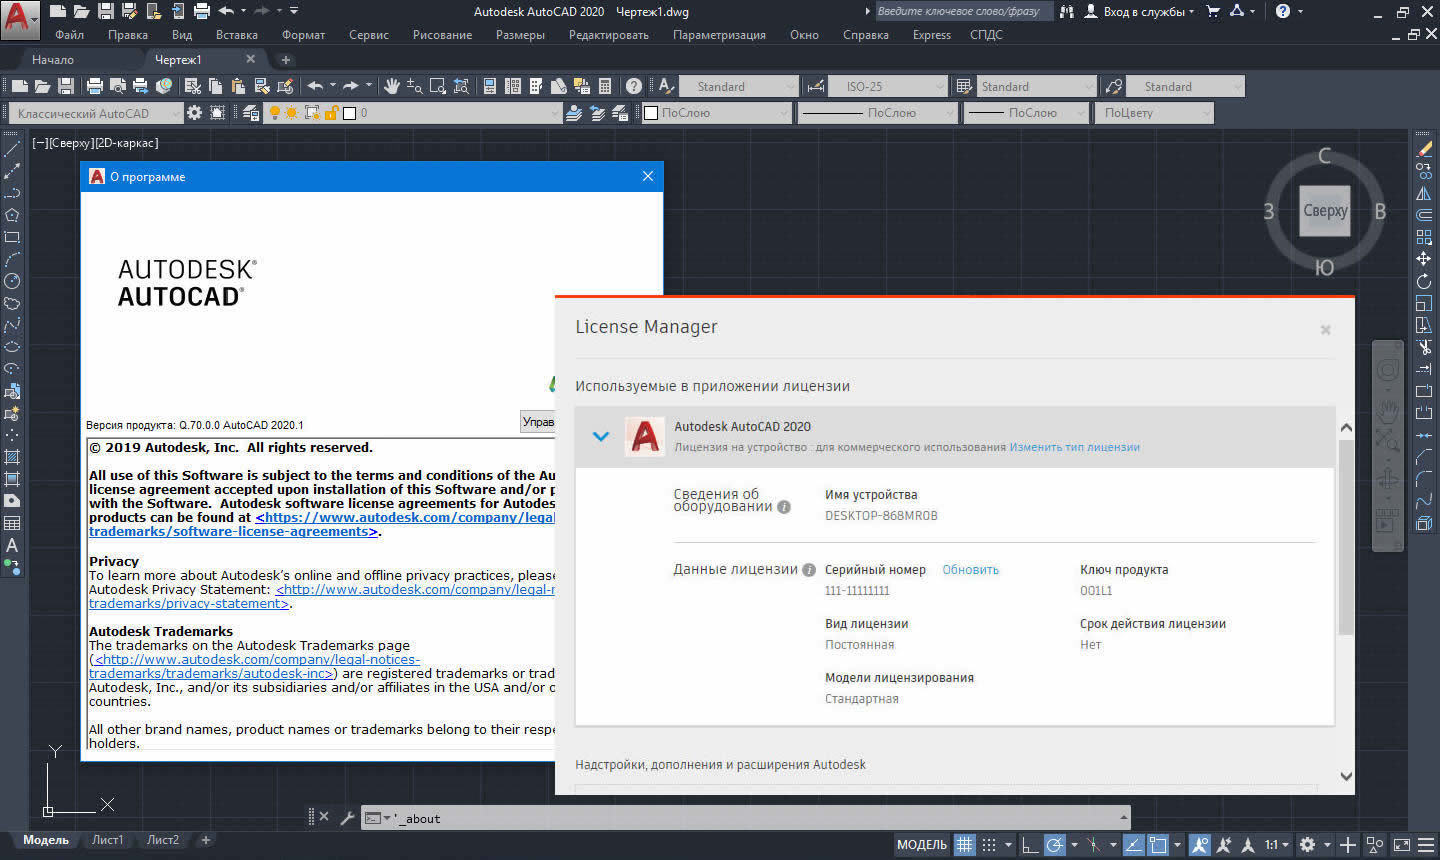Select Zoom Realtime tool in standard toolbar
1440x860 pixels.
click(x=414, y=86)
